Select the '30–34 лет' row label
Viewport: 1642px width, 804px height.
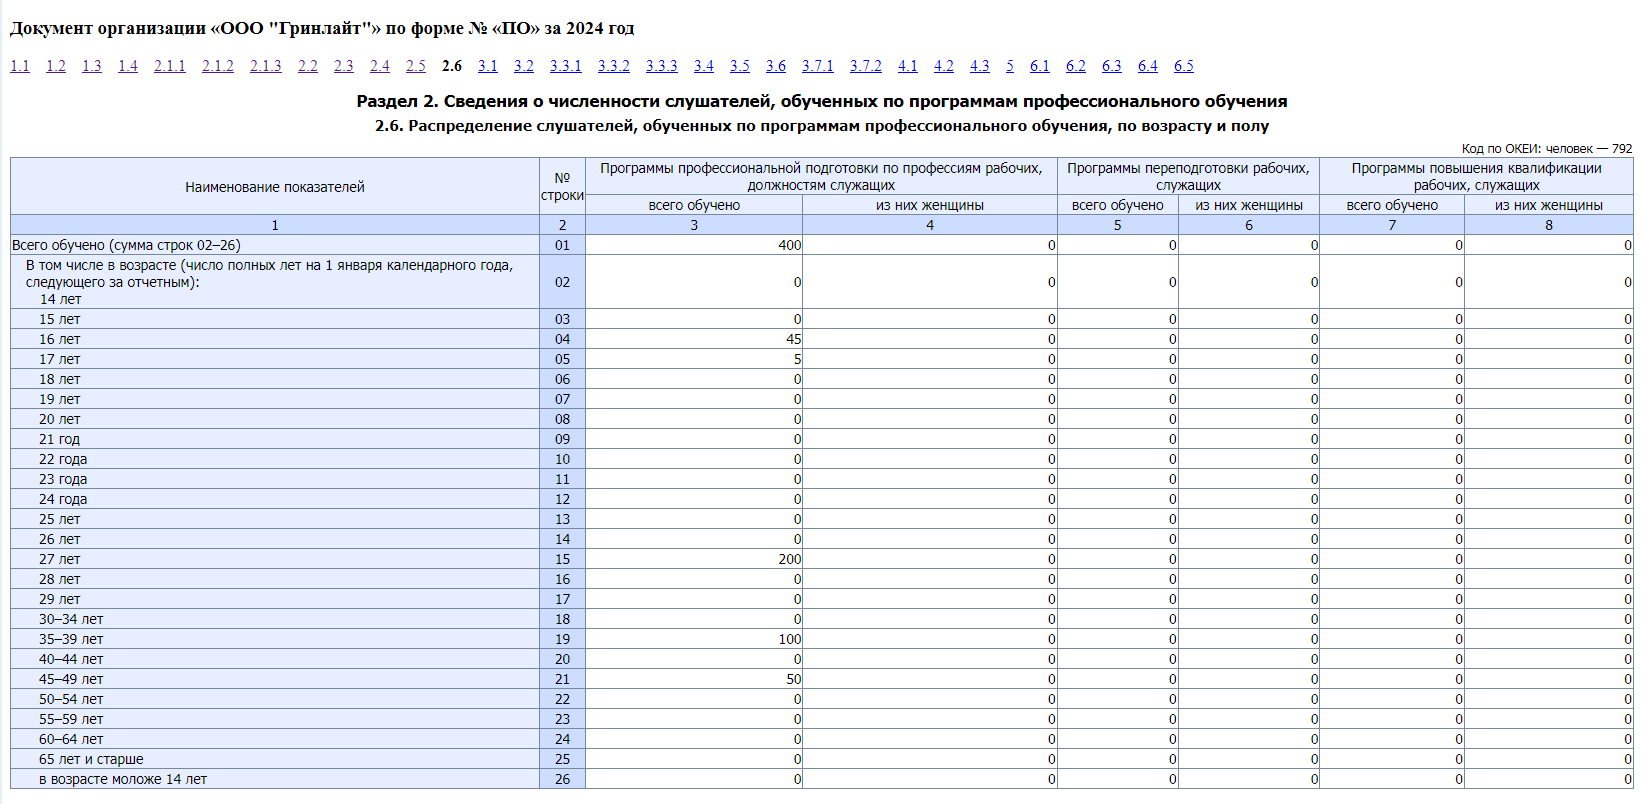click(71, 619)
